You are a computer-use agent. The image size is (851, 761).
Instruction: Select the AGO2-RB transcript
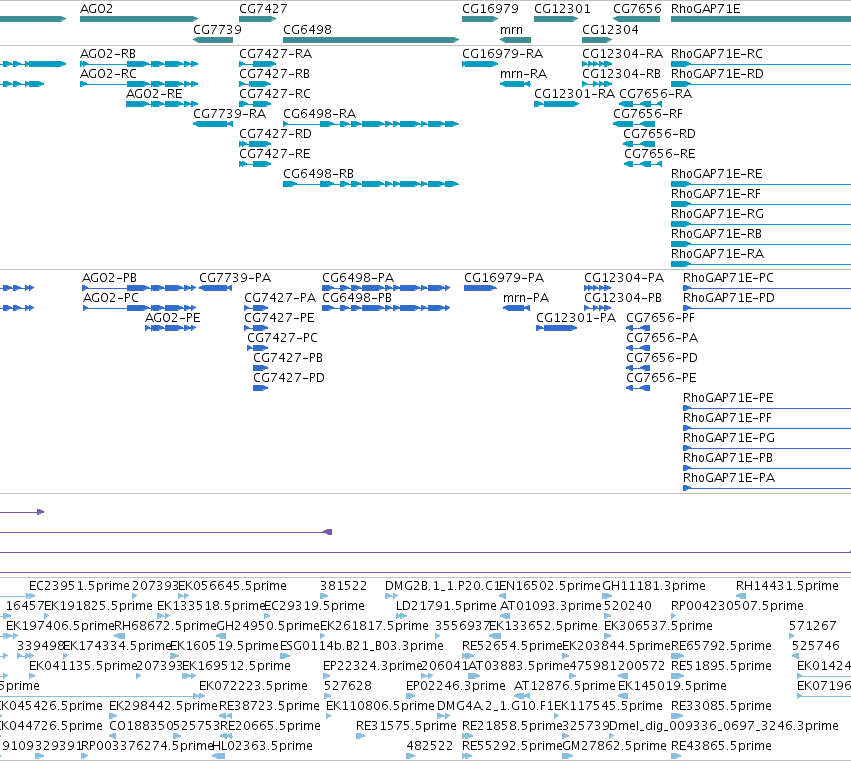click(138, 64)
